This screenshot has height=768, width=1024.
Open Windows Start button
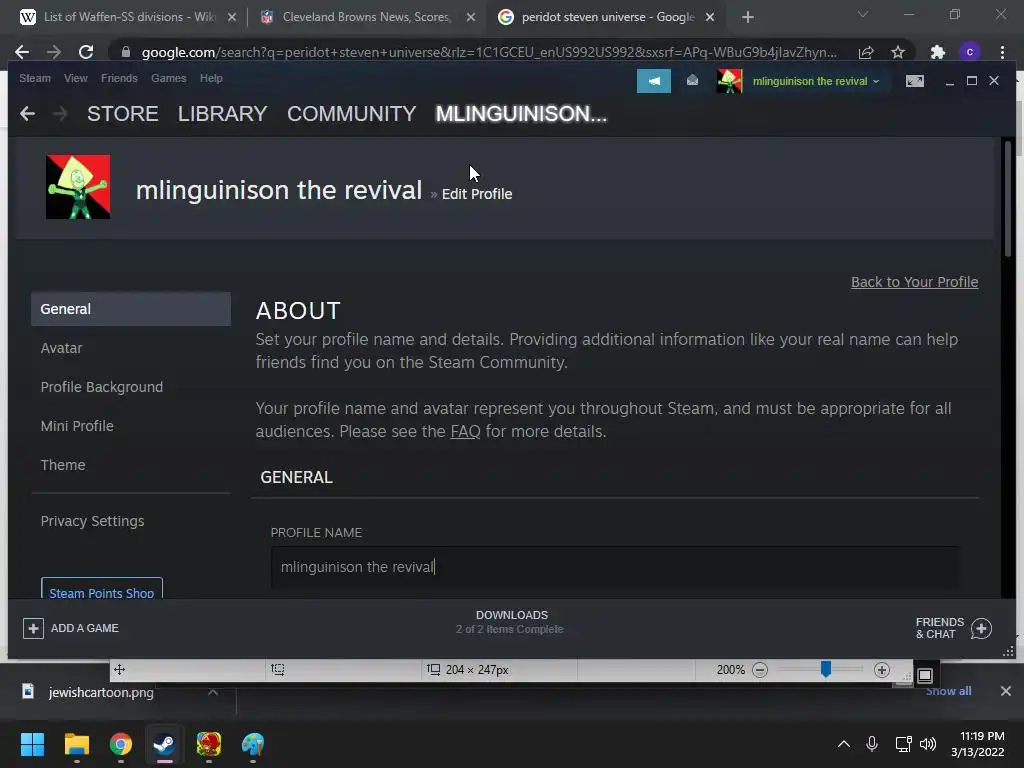coord(32,744)
